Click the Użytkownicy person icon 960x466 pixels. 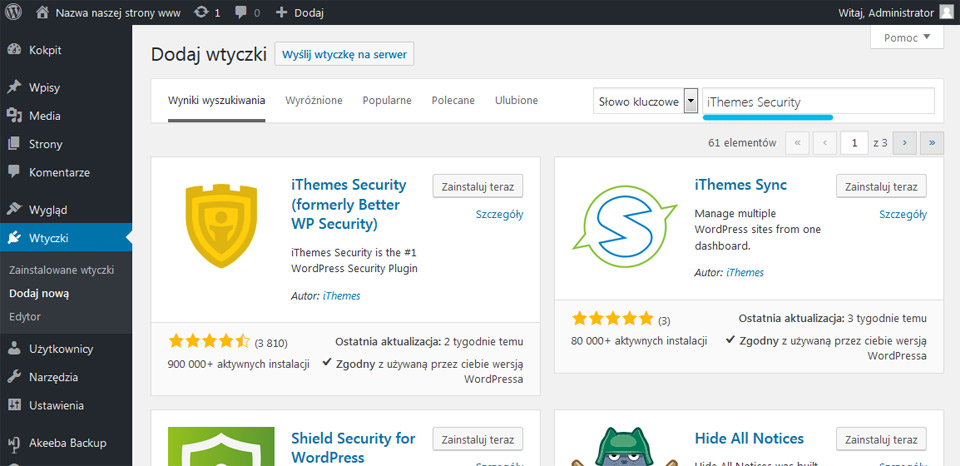(14, 349)
